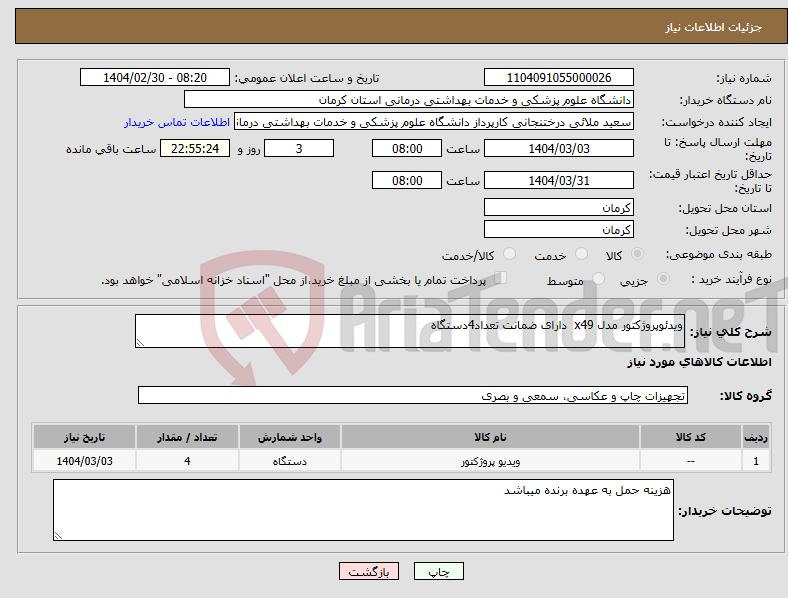Click the واحد شمارش column header
The width and height of the screenshot is (788, 598).
[290, 437]
